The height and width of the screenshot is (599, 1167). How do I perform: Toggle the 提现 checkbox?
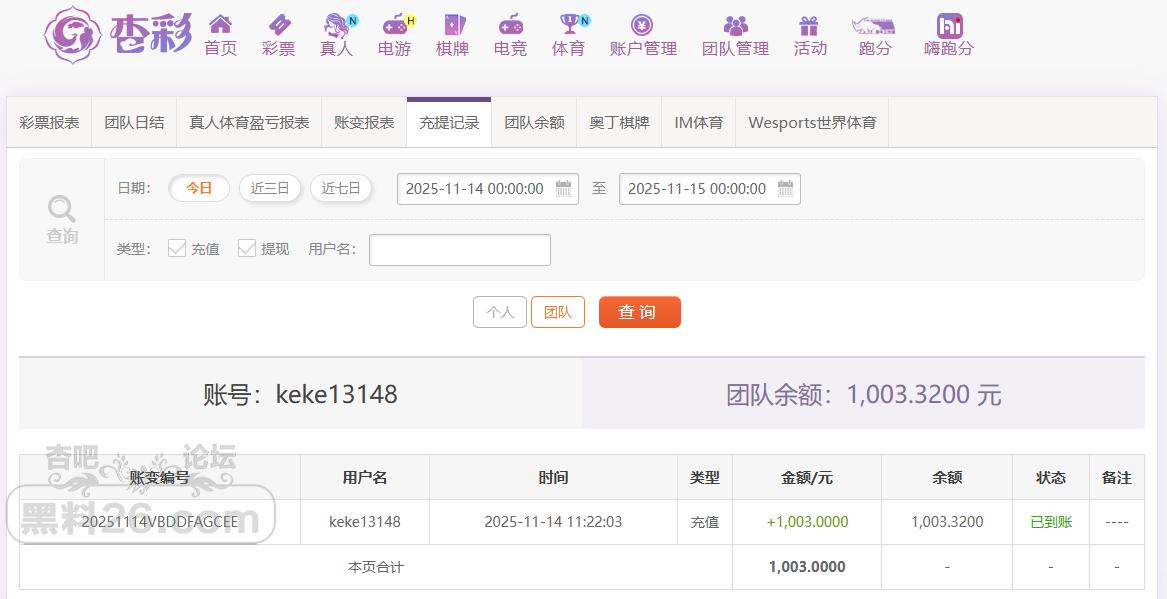247,248
